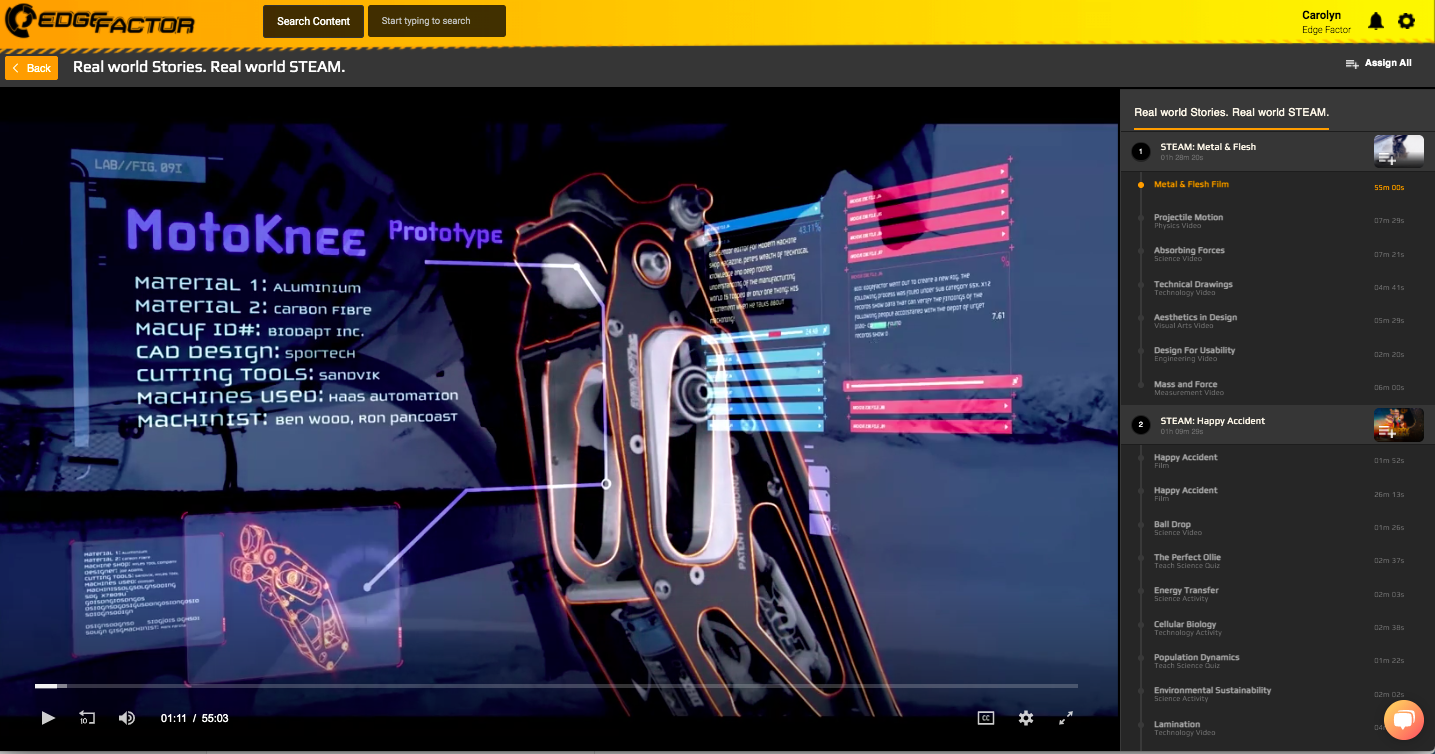This screenshot has width=1435, height=754.
Task: Rewind video 10 seconds
Action: (87, 718)
